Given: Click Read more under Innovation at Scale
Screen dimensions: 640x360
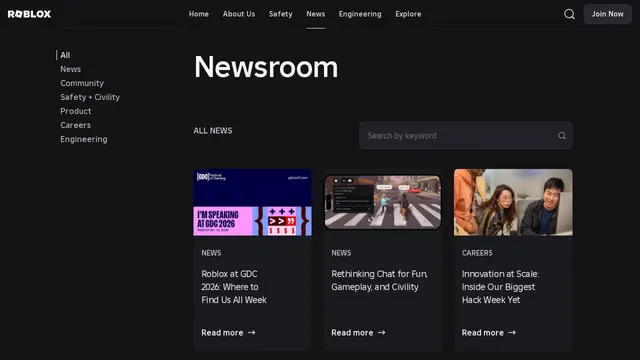Looking at the screenshot, I should click(482, 333).
